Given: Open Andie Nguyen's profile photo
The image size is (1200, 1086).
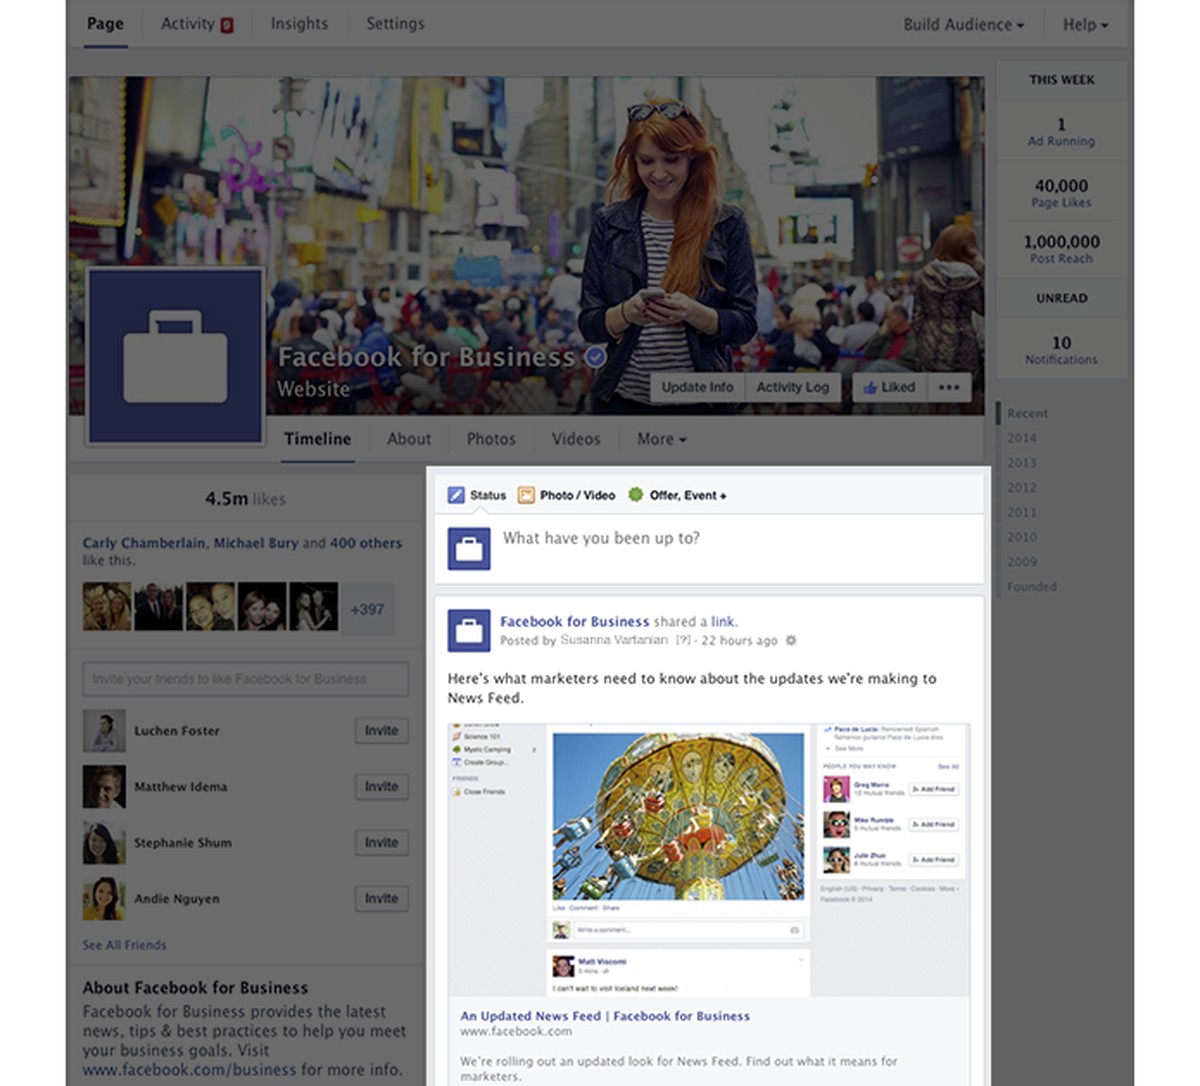Looking at the screenshot, I should 104,899.
